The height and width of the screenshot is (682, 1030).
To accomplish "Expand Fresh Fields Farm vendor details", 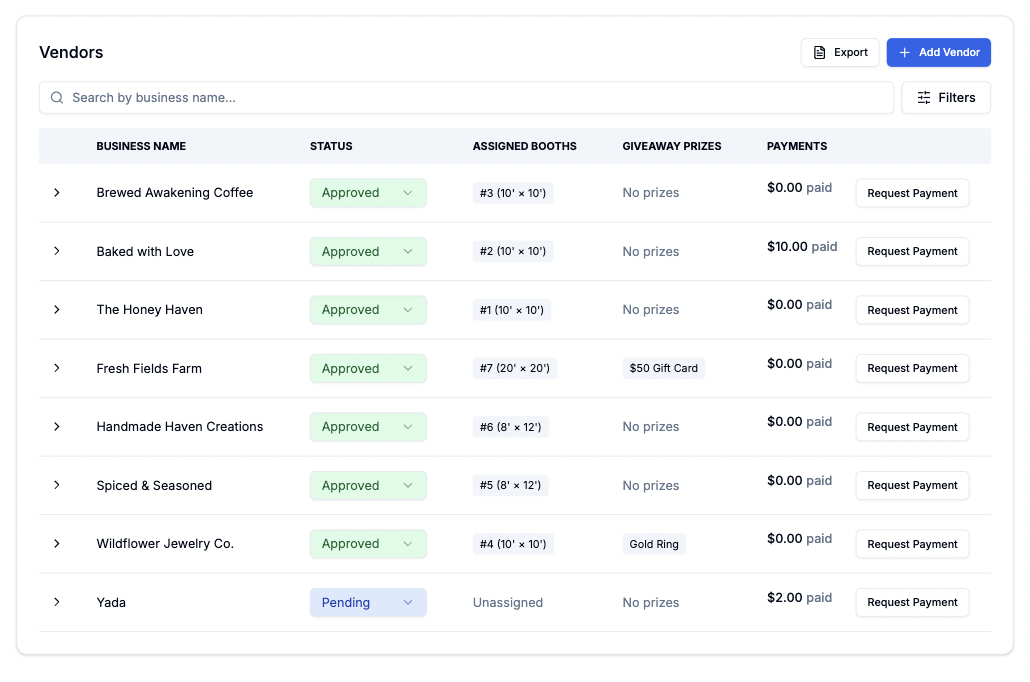I will [x=57, y=368].
